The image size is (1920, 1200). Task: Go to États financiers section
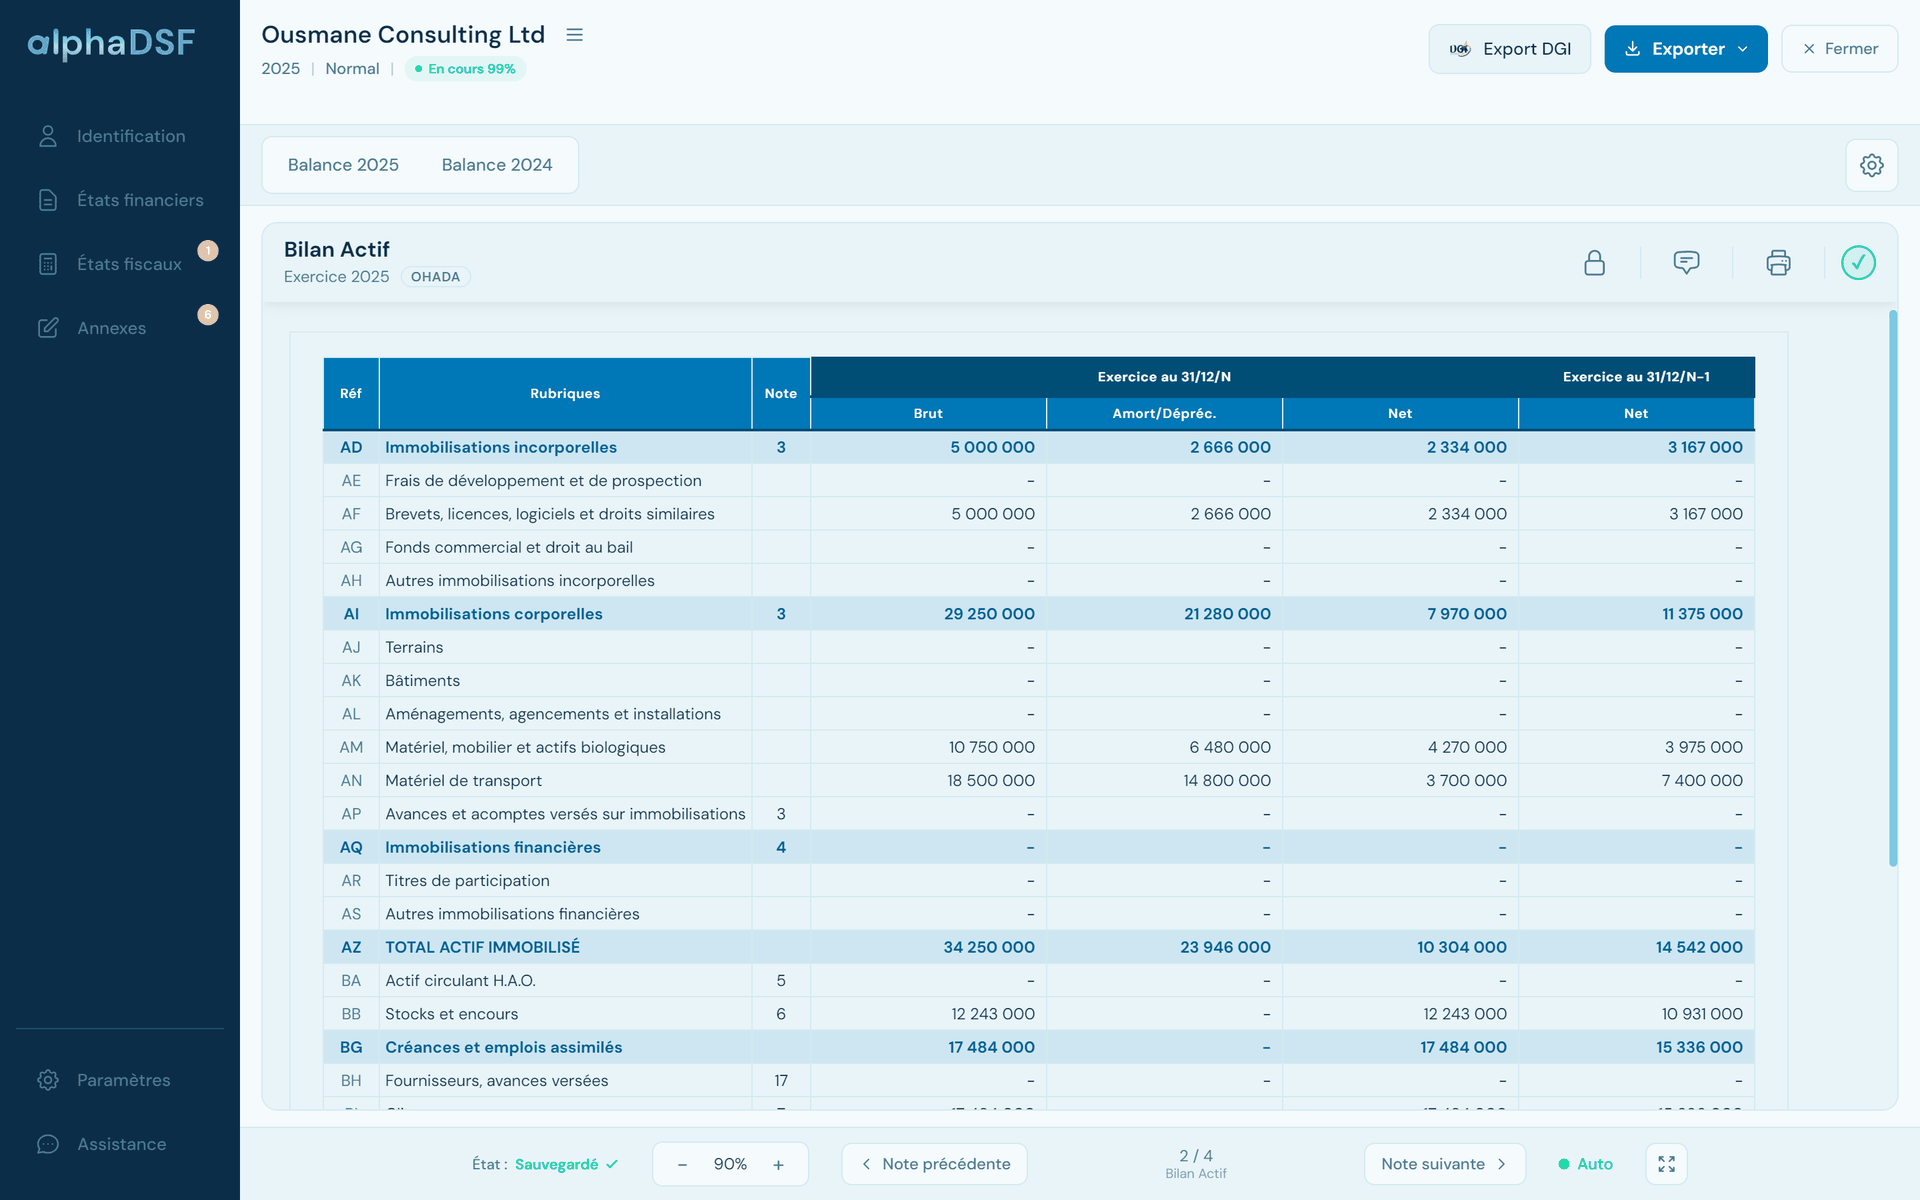(x=120, y=200)
